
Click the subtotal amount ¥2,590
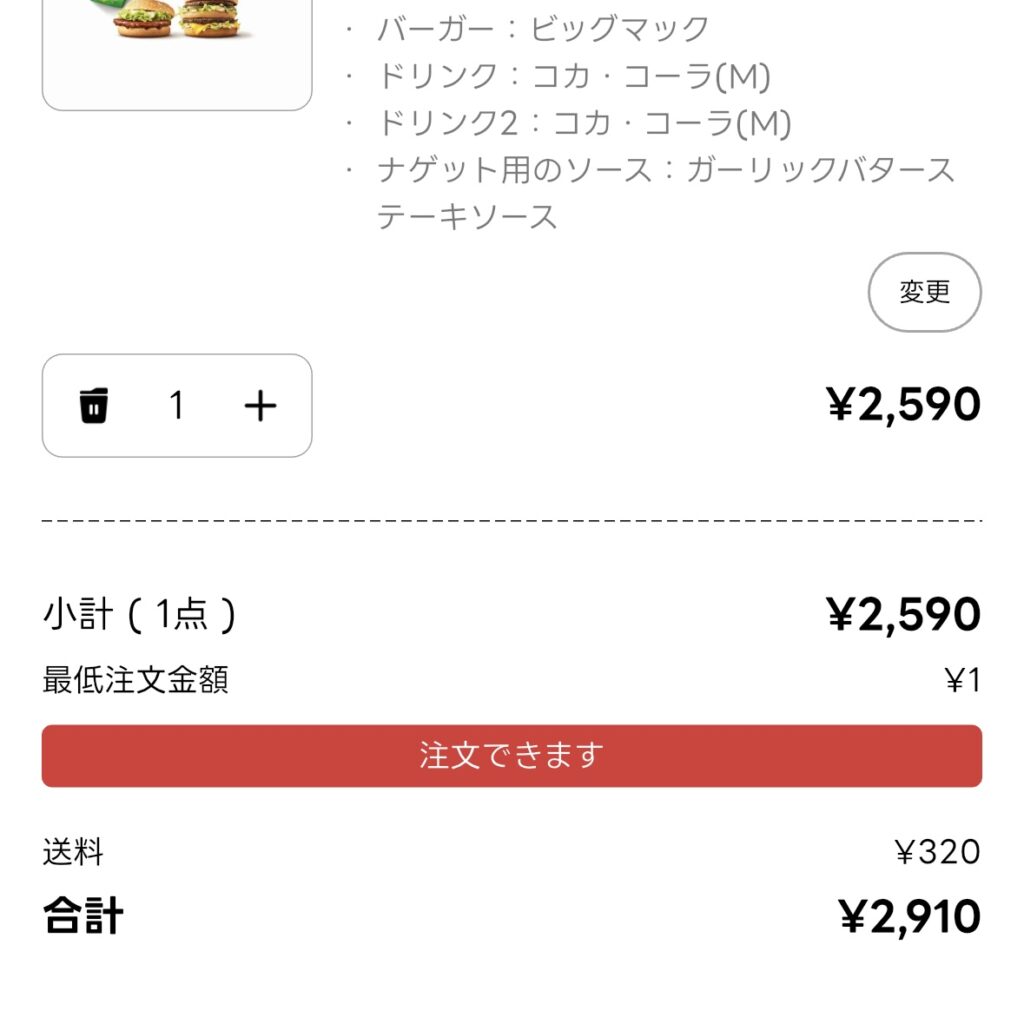click(x=903, y=614)
